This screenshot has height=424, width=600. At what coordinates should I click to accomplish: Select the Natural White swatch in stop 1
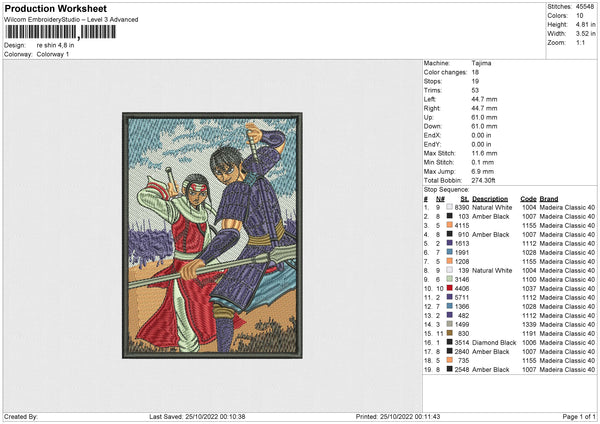click(x=450, y=207)
